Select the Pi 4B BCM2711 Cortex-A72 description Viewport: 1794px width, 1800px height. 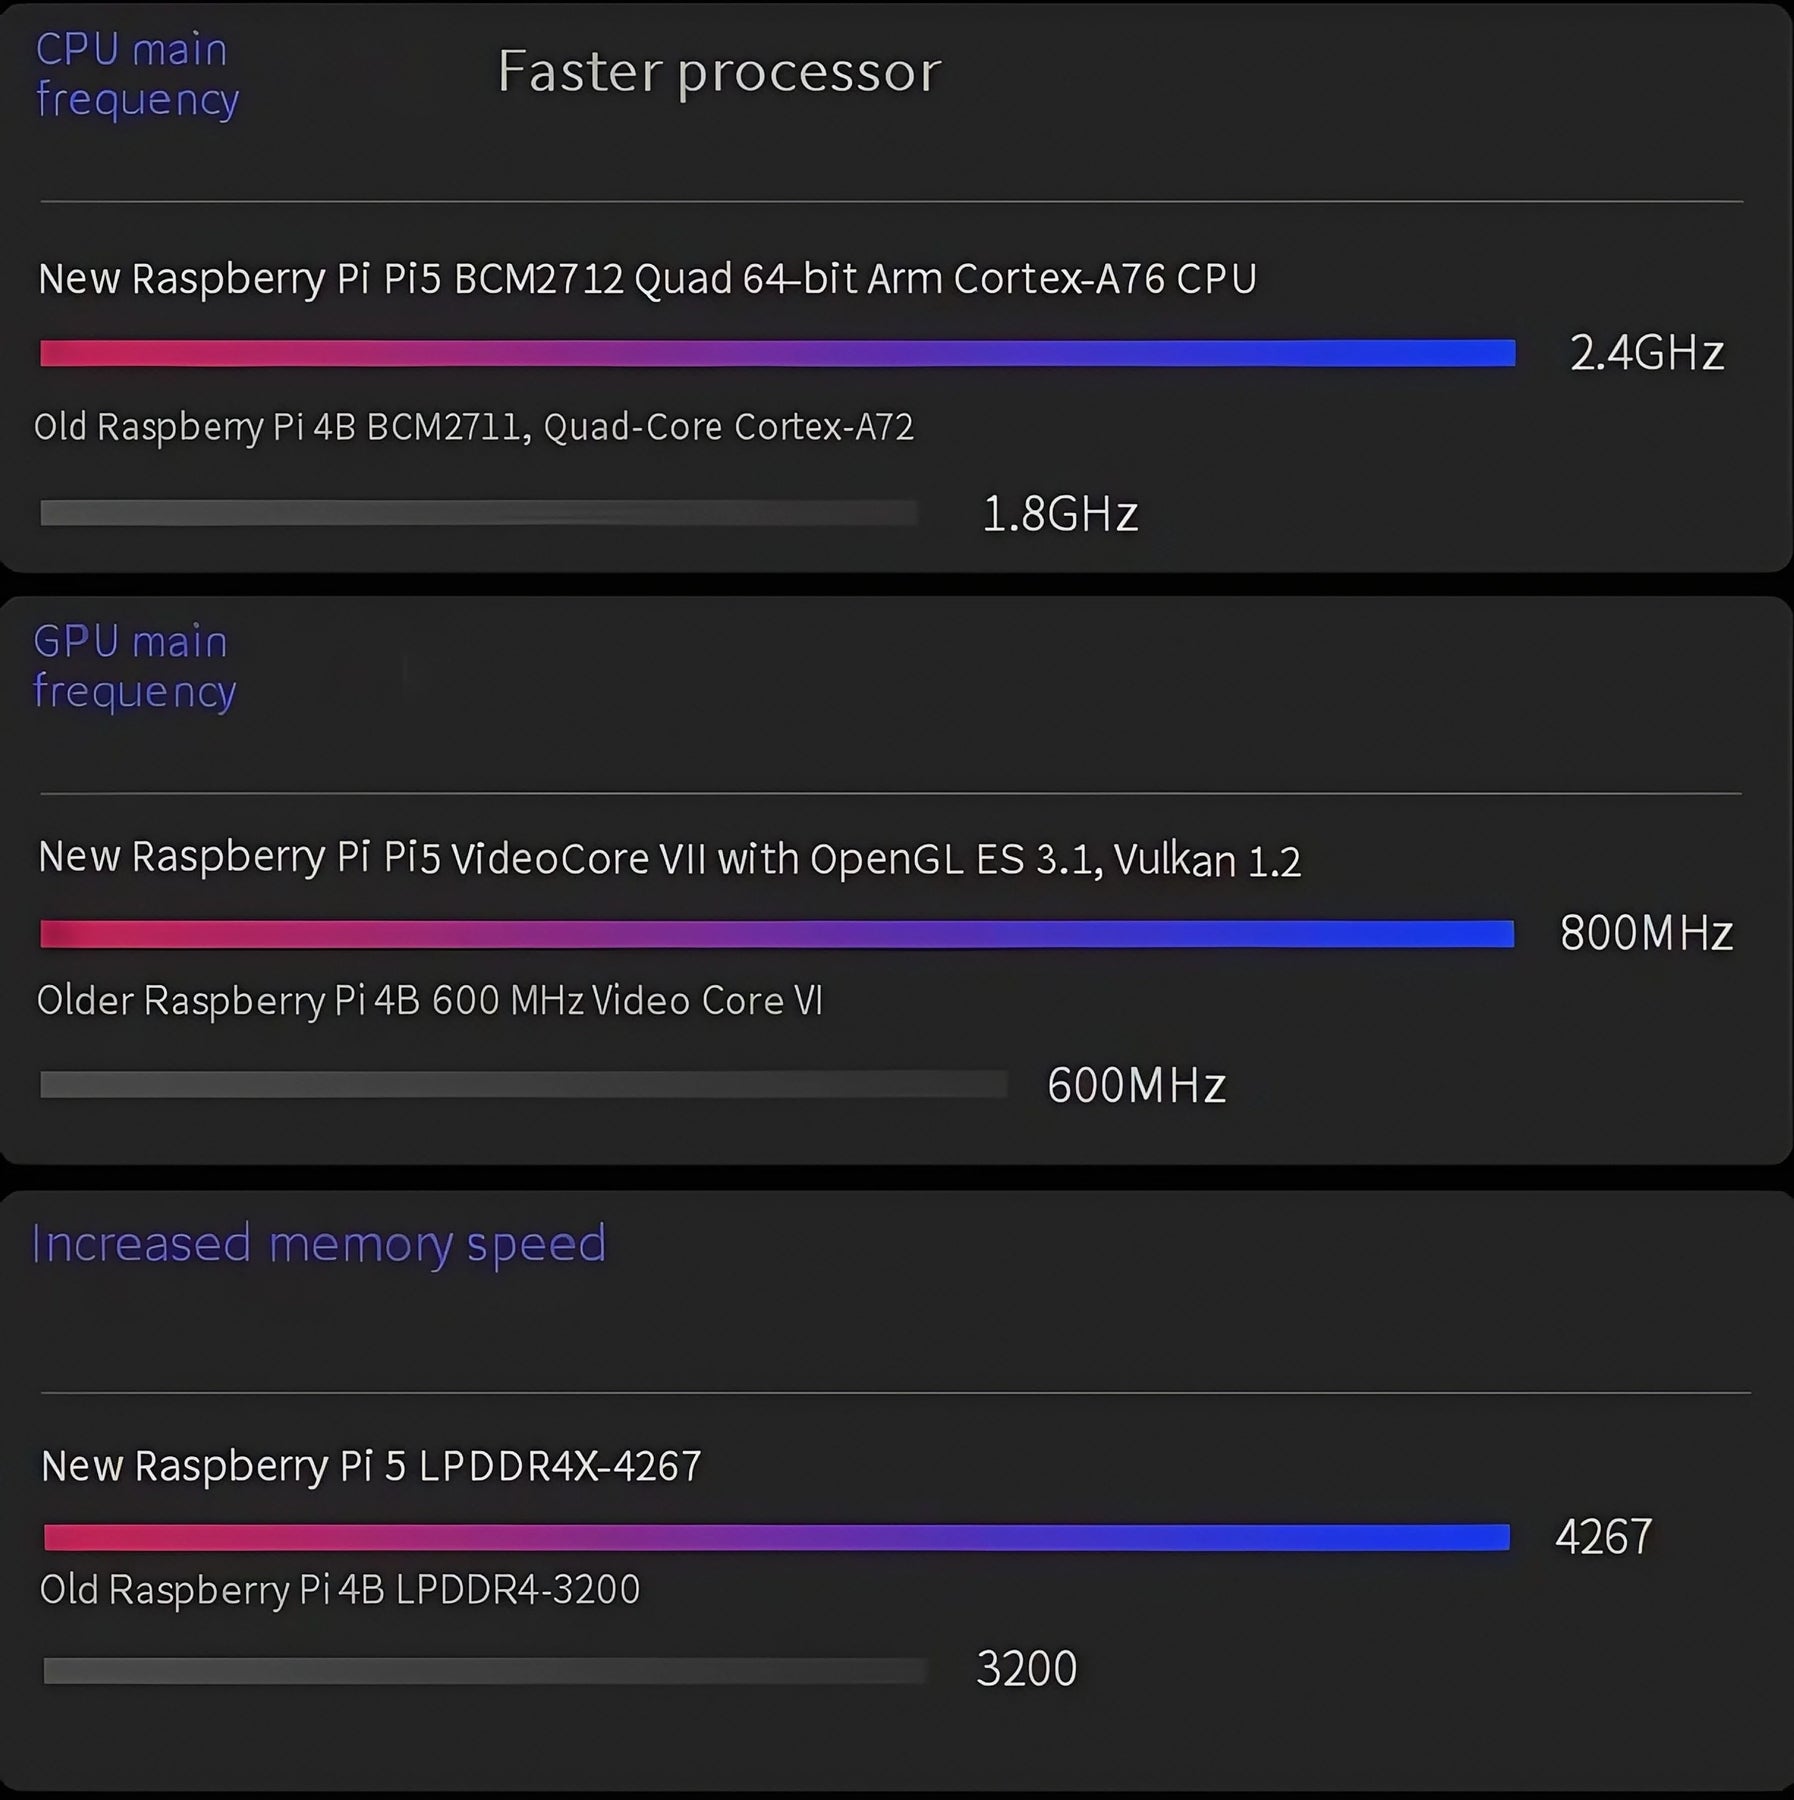click(x=473, y=427)
